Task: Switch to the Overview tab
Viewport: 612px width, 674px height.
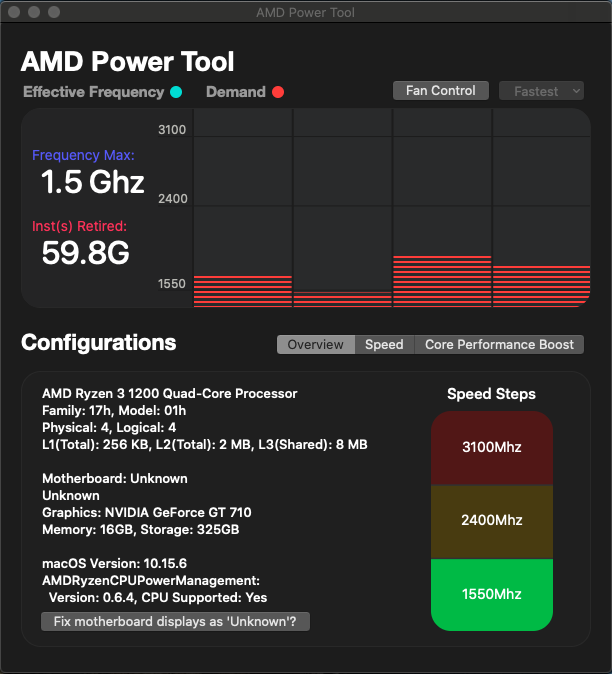Action: pos(315,344)
